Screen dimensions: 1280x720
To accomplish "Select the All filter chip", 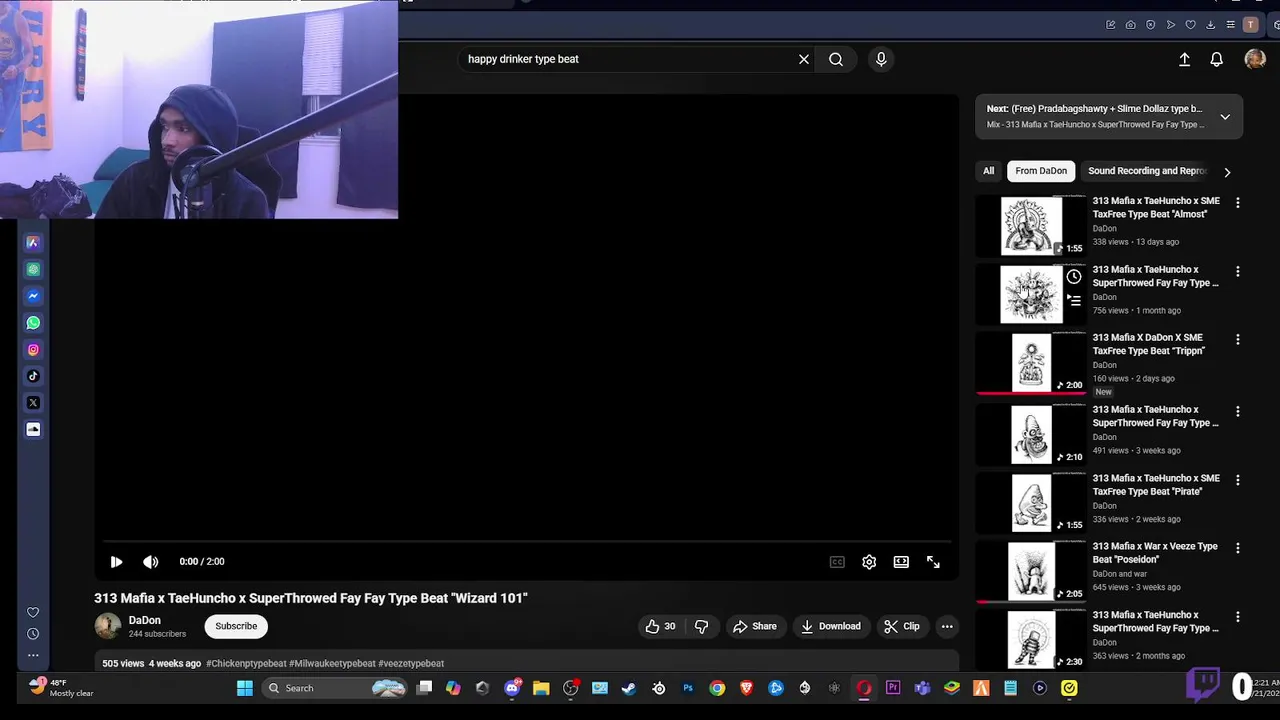I will point(988,171).
